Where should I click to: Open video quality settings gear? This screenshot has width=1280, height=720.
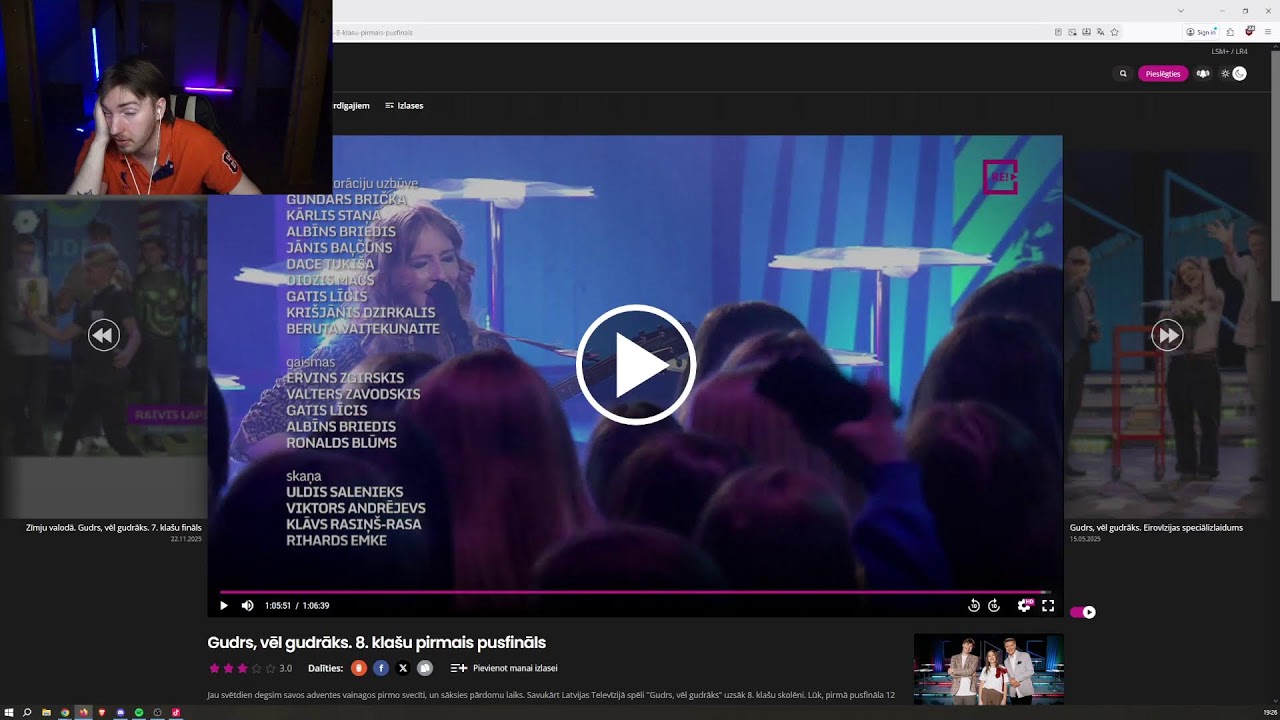tap(1024, 605)
